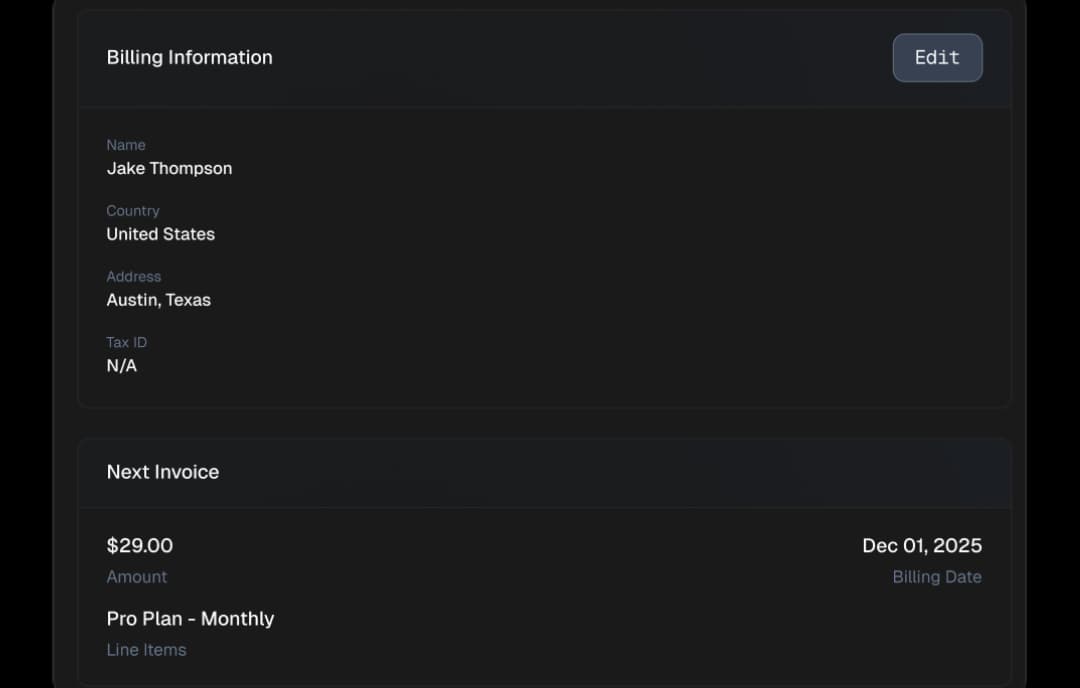Select the Country field label
The height and width of the screenshot is (688, 1080).
coord(133,211)
